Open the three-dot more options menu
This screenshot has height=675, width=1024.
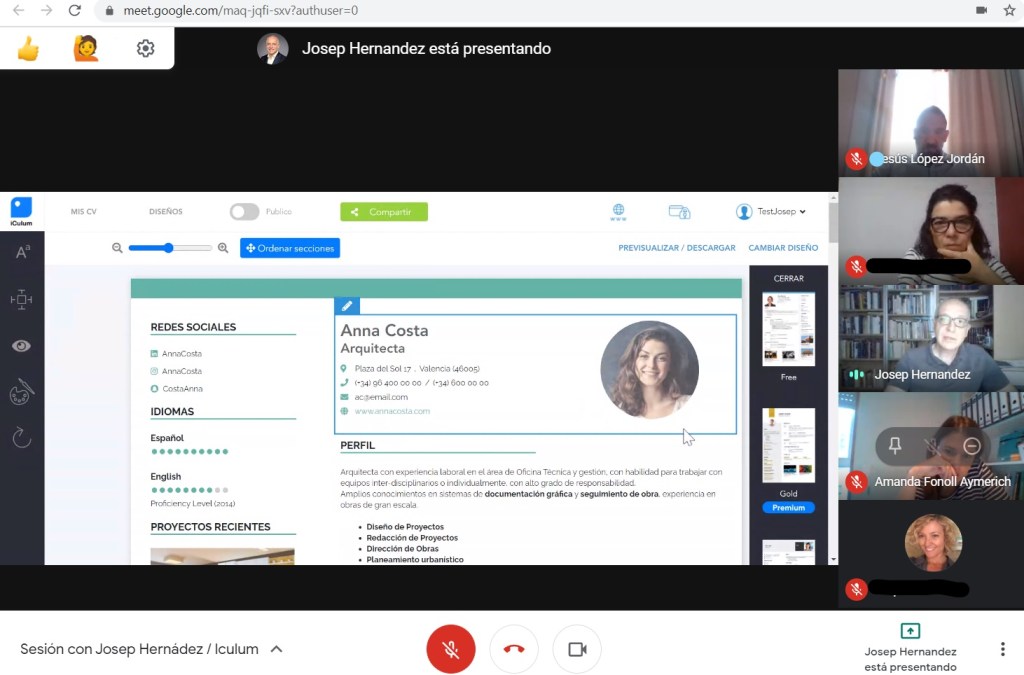[x=1002, y=649]
